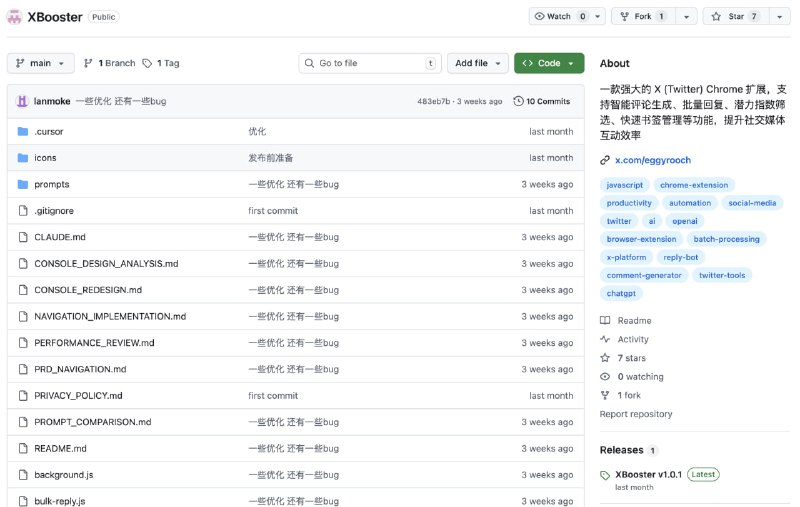Click the Readme book icon

point(605,321)
